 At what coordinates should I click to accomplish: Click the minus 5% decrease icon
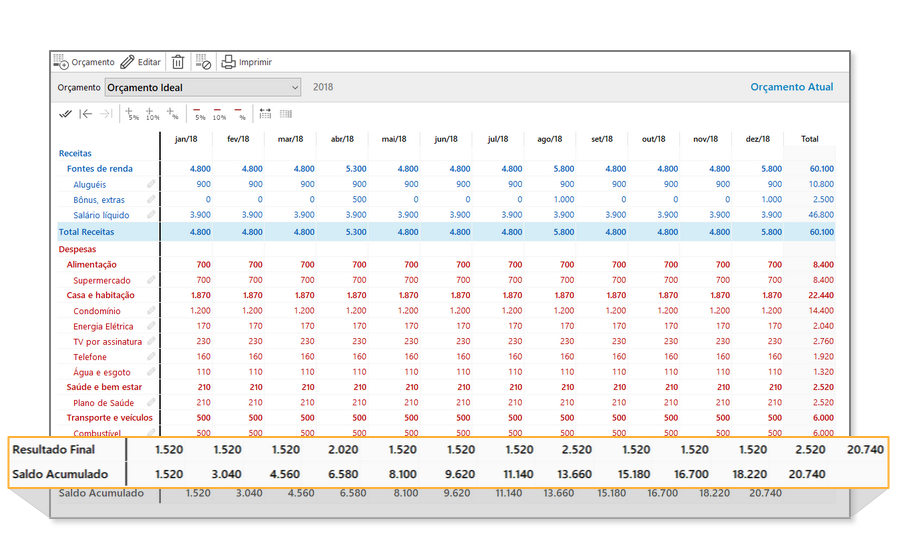coord(199,114)
